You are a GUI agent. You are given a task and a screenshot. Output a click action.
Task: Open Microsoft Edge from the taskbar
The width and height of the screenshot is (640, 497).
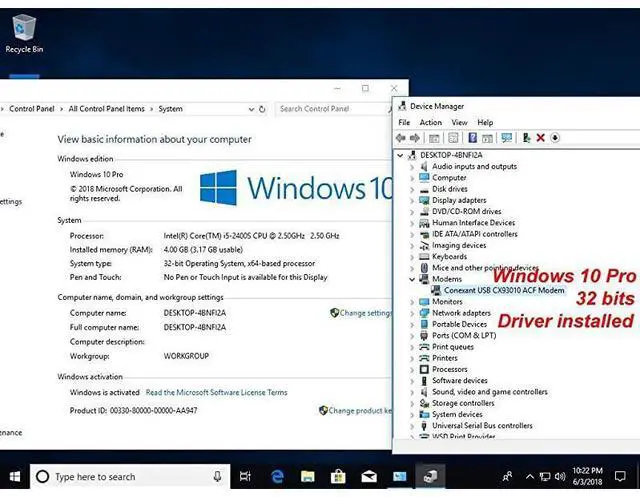click(277, 477)
